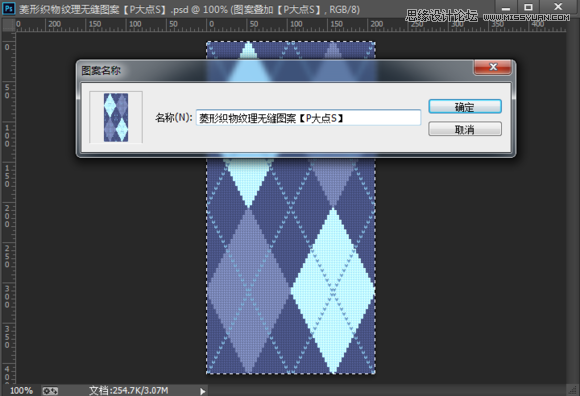580x396 pixels.
Task: Maximize the Photoshop document window
Action: coord(529,7)
